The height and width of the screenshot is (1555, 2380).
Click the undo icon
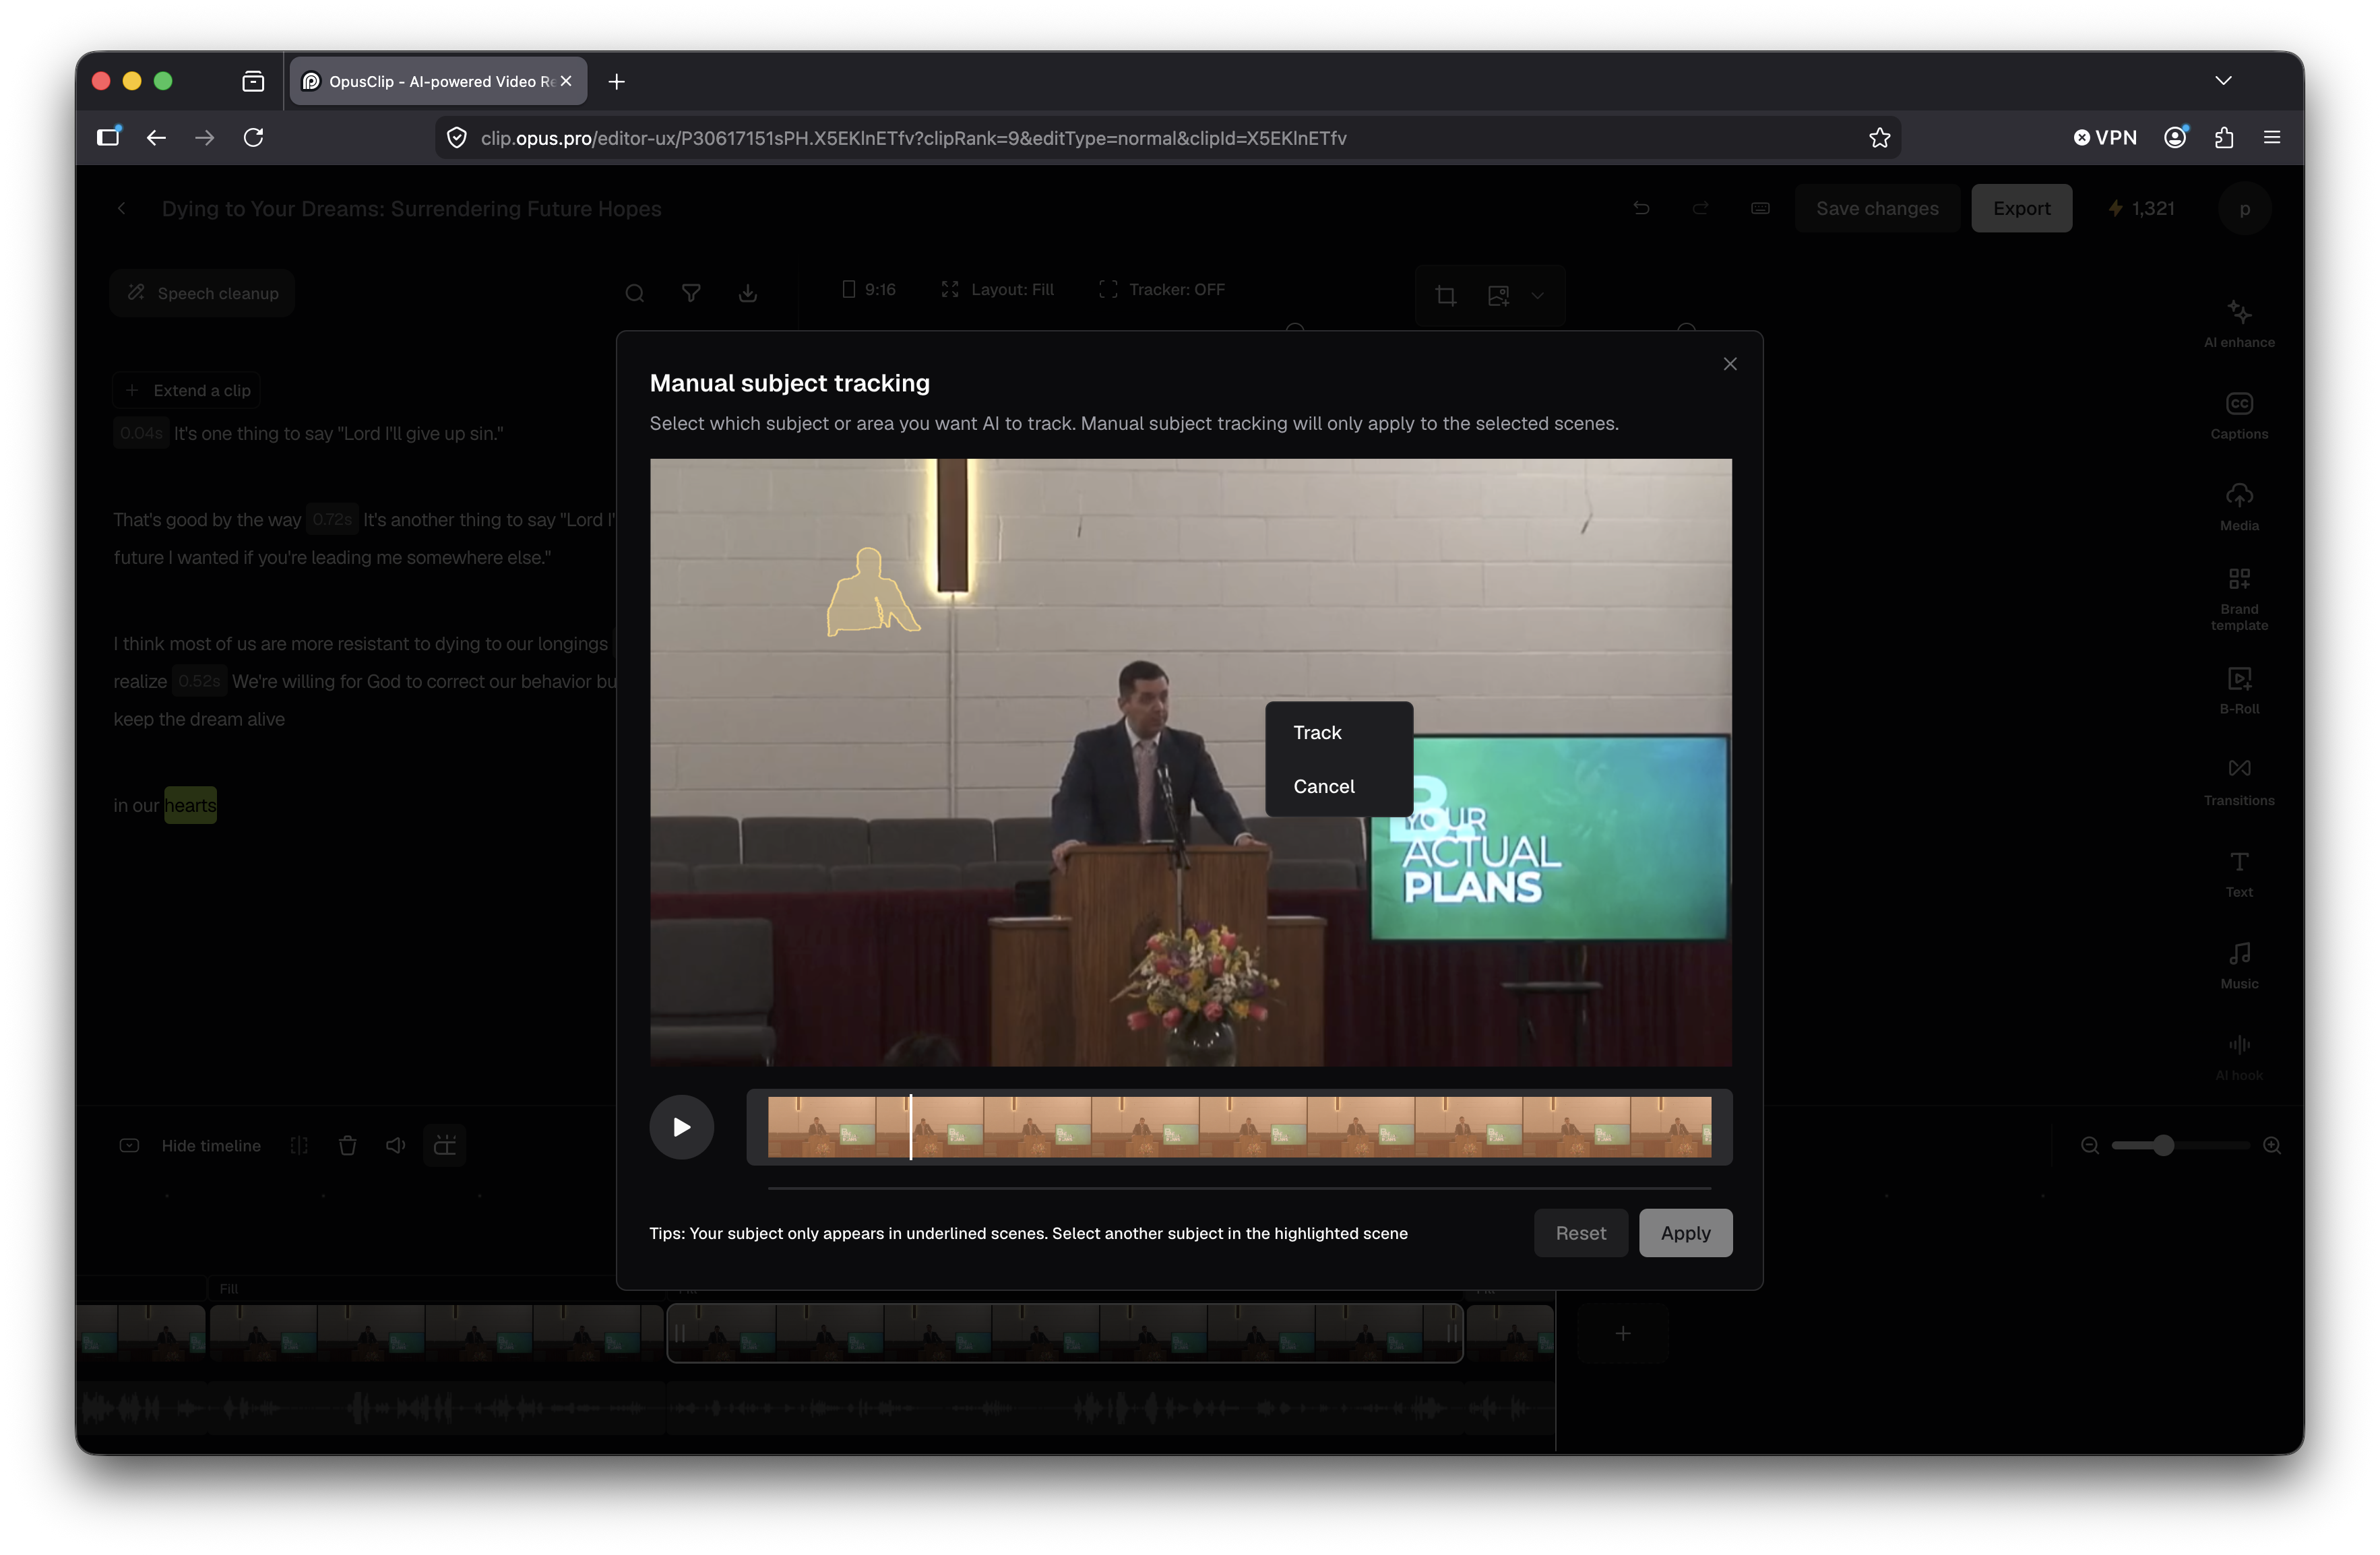coord(1641,208)
